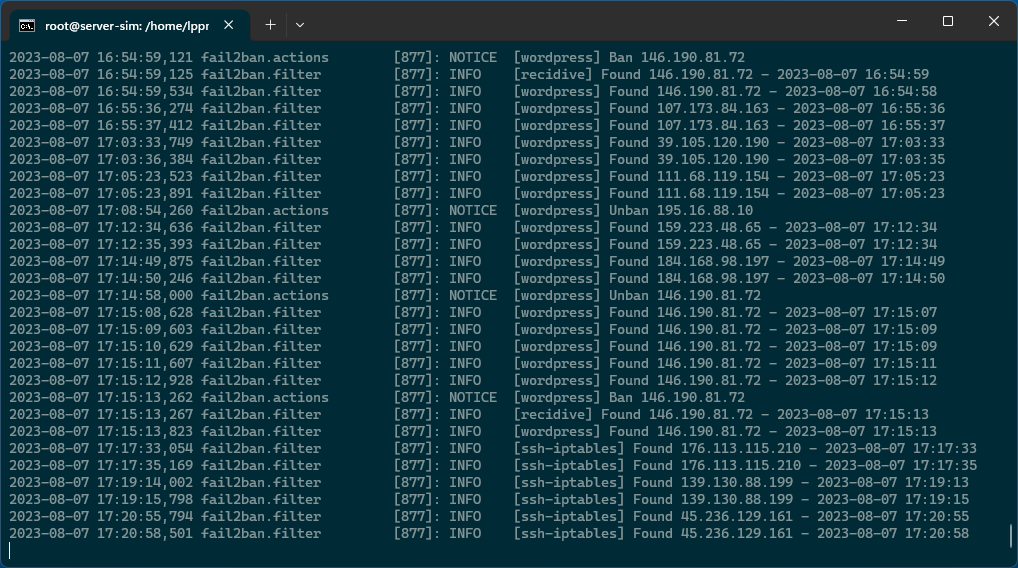Select the root@server-sim terminal tab title
This screenshot has width=1018, height=568.
[125, 24]
